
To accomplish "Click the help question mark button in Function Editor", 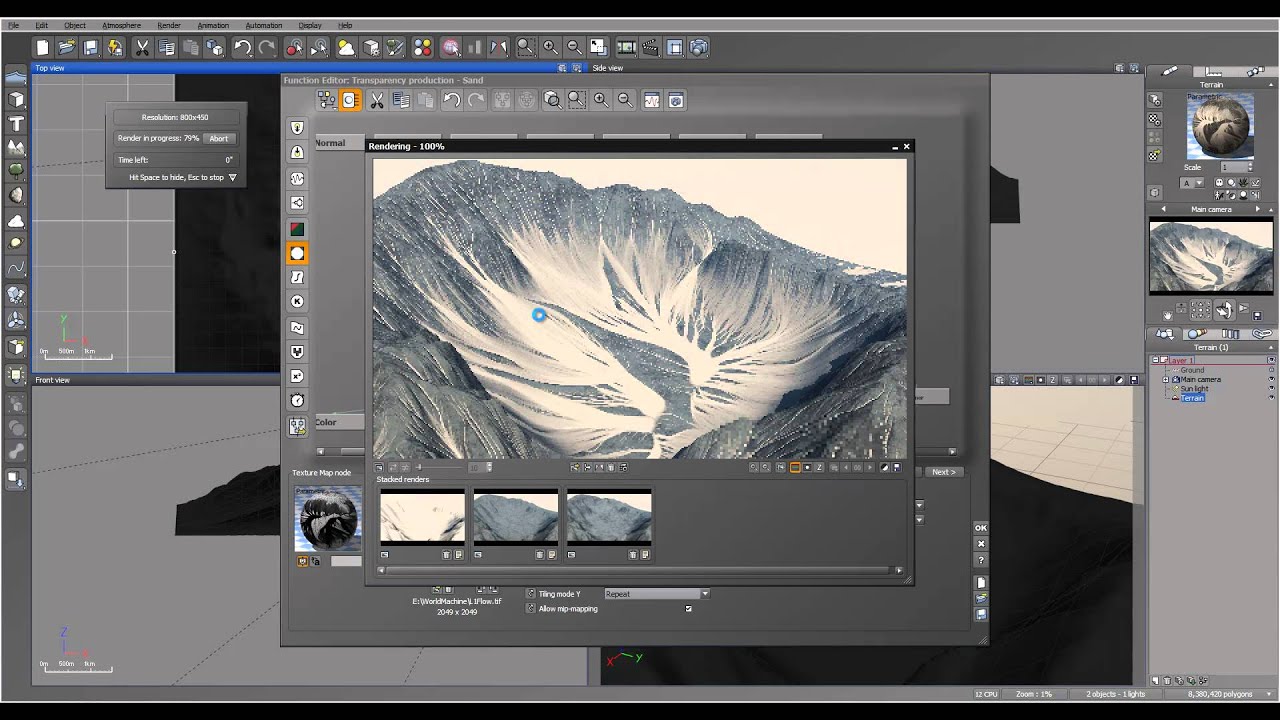I will click(x=981, y=560).
